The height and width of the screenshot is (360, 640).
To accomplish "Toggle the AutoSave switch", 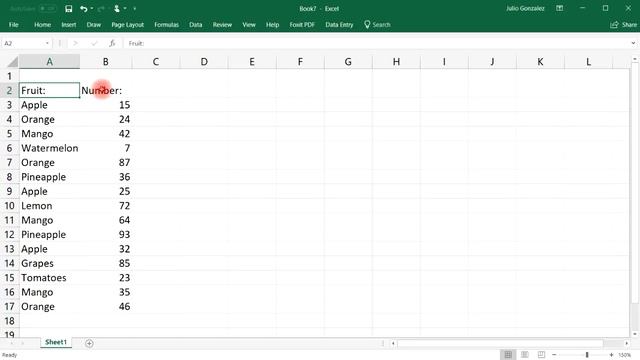I will point(48,9).
